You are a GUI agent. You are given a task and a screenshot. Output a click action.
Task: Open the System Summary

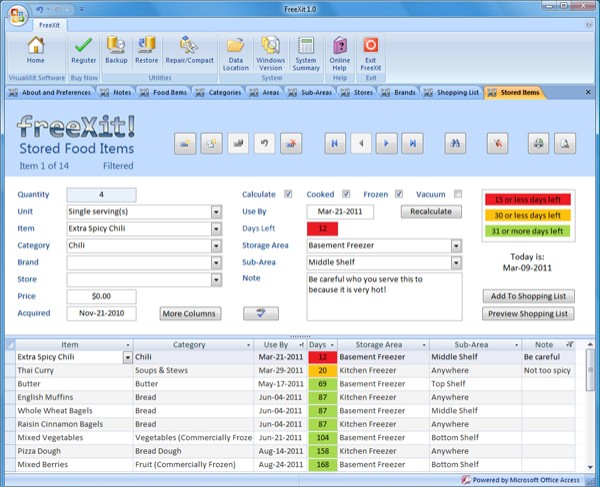point(305,49)
